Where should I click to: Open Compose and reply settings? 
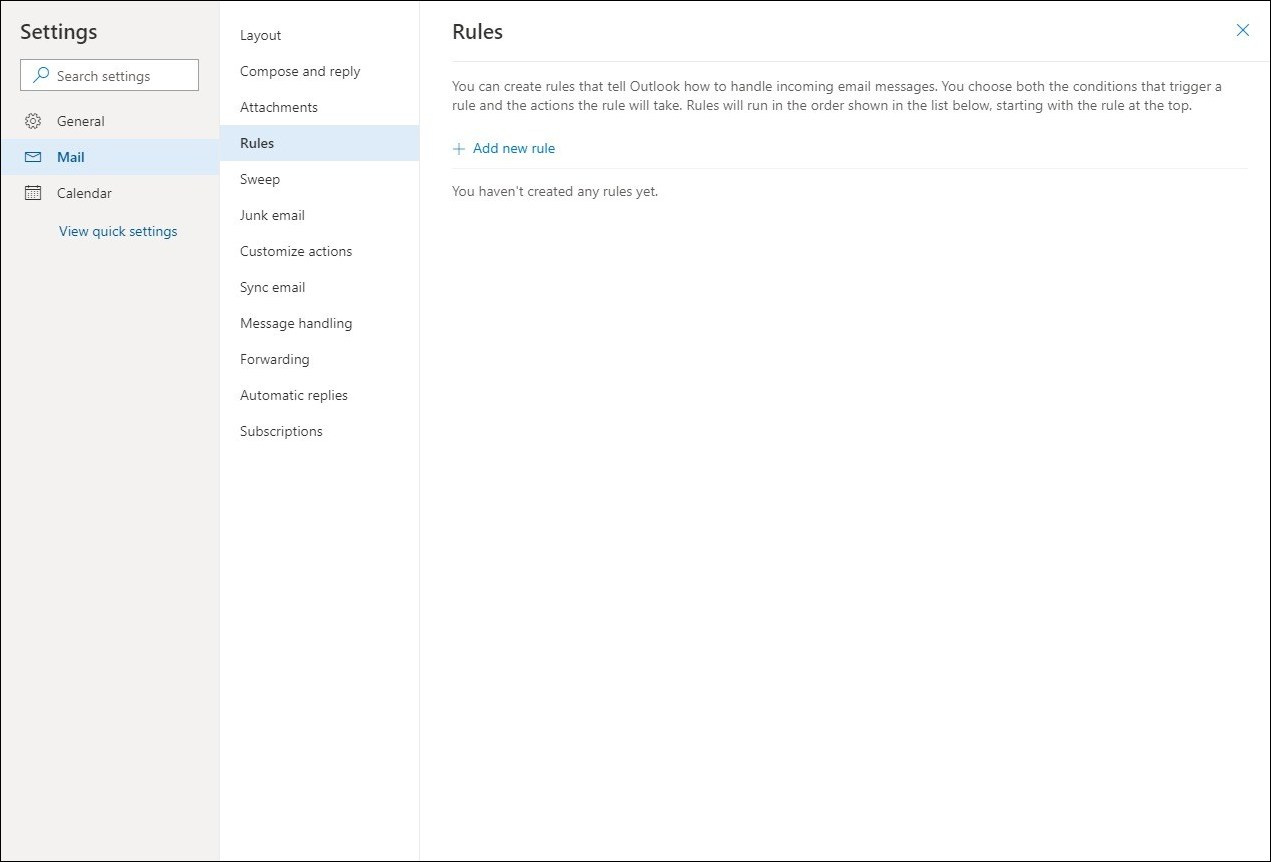click(320, 71)
